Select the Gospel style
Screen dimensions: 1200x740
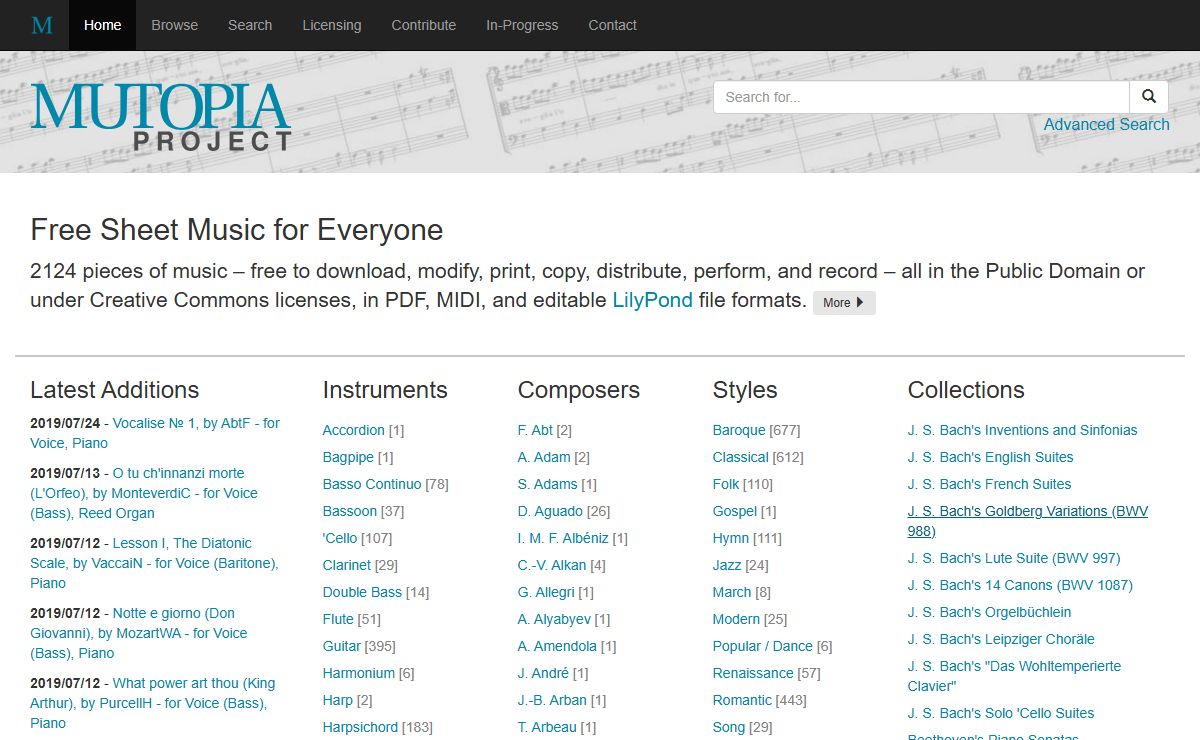tap(734, 511)
